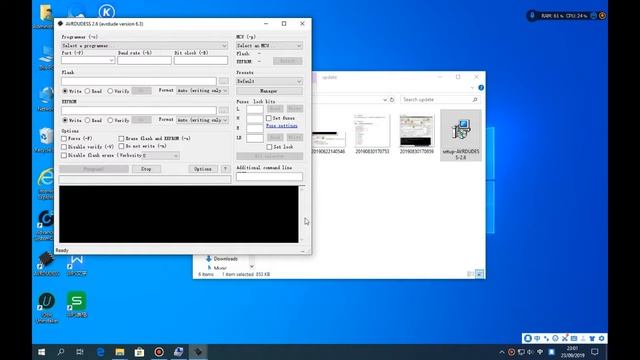This screenshot has width=640, height=360.
Task: Open the Windows Start menu
Action: point(42,352)
